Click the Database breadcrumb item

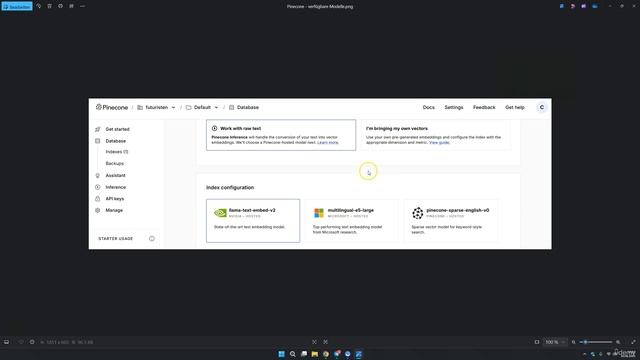click(x=244, y=107)
